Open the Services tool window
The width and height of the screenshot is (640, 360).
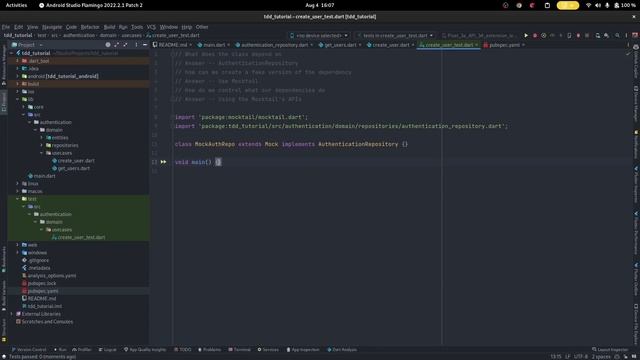(x=268, y=350)
